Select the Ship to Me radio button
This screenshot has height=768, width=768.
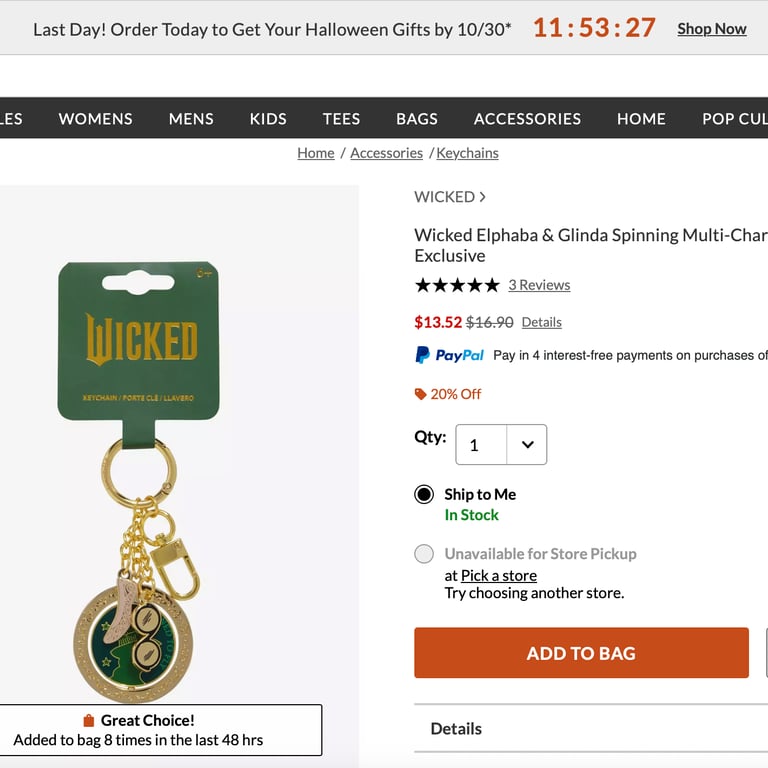[x=424, y=495]
